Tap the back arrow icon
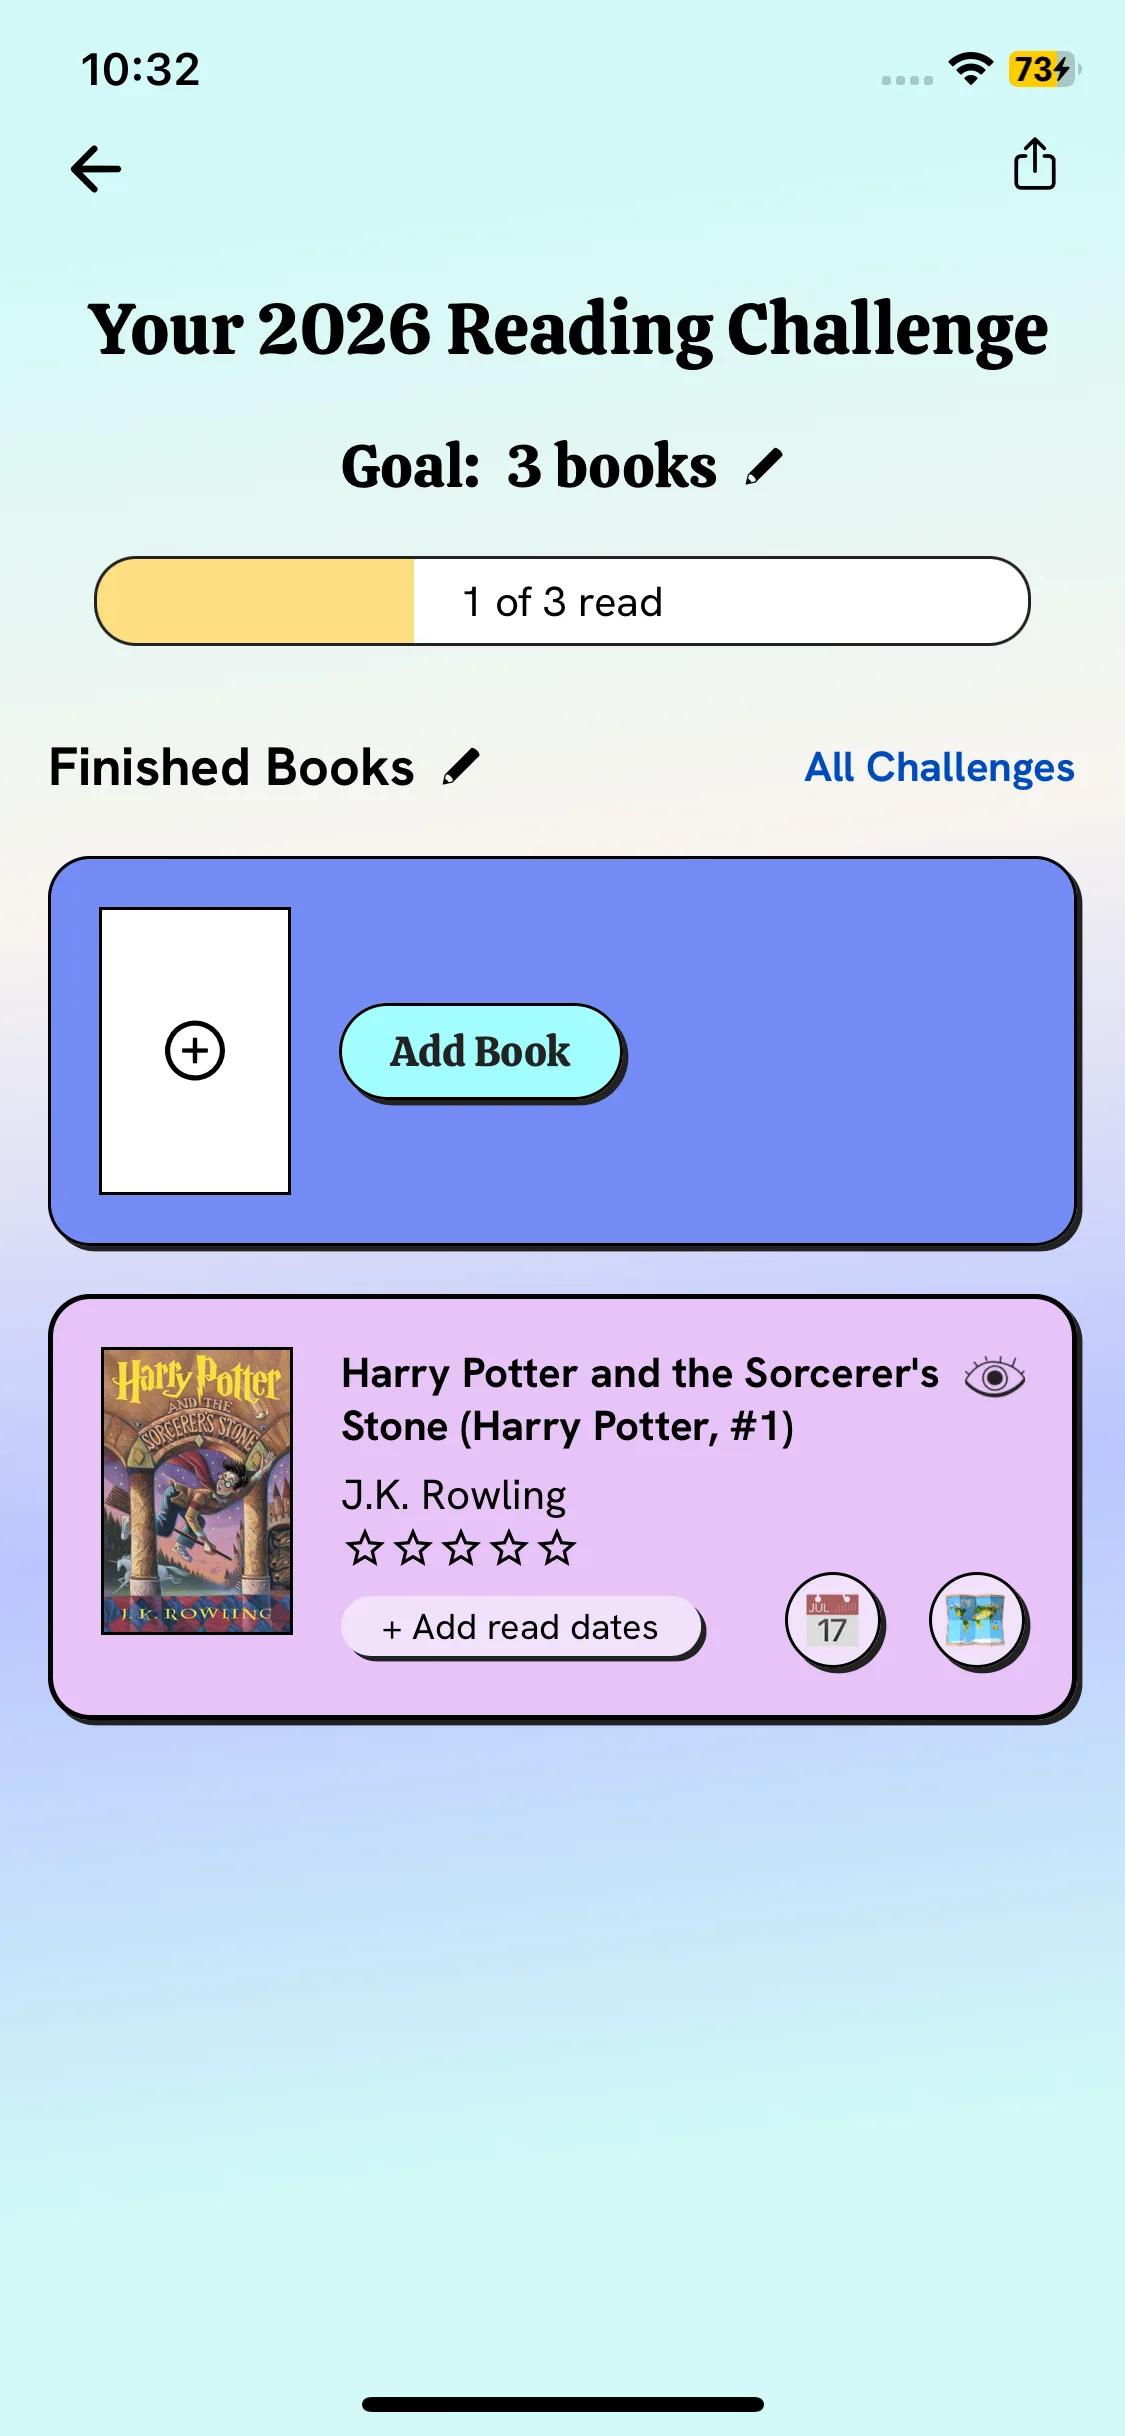Image resolution: width=1125 pixels, height=2436 pixels. (x=96, y=168)
